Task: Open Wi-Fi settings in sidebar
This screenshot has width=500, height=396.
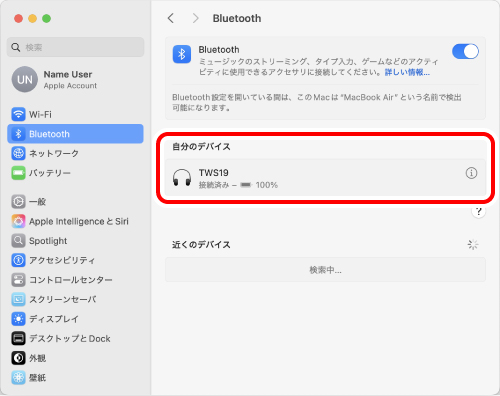Action: pyautogui.click(x=75, y=114)
